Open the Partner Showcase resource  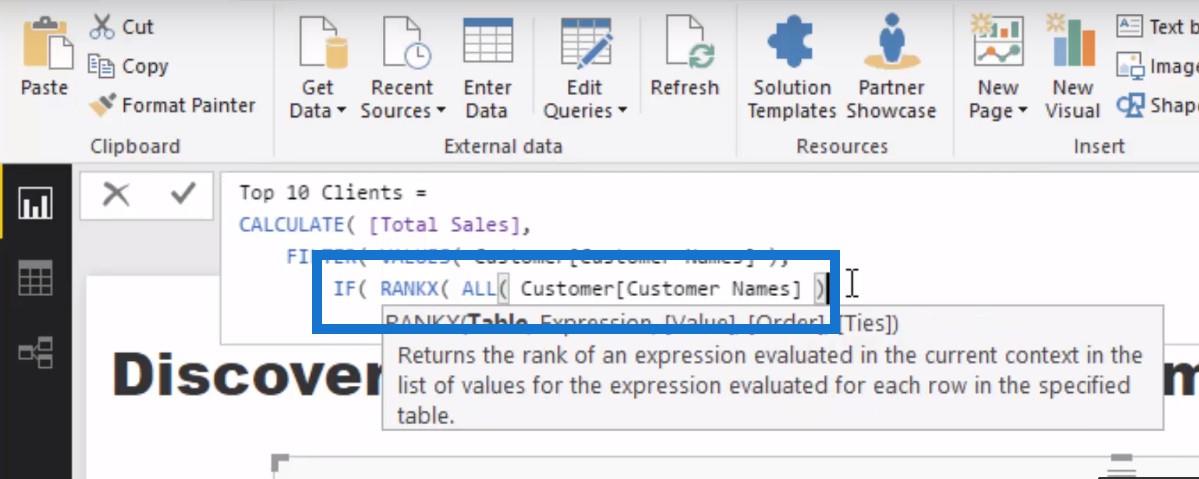click(892, 68)
